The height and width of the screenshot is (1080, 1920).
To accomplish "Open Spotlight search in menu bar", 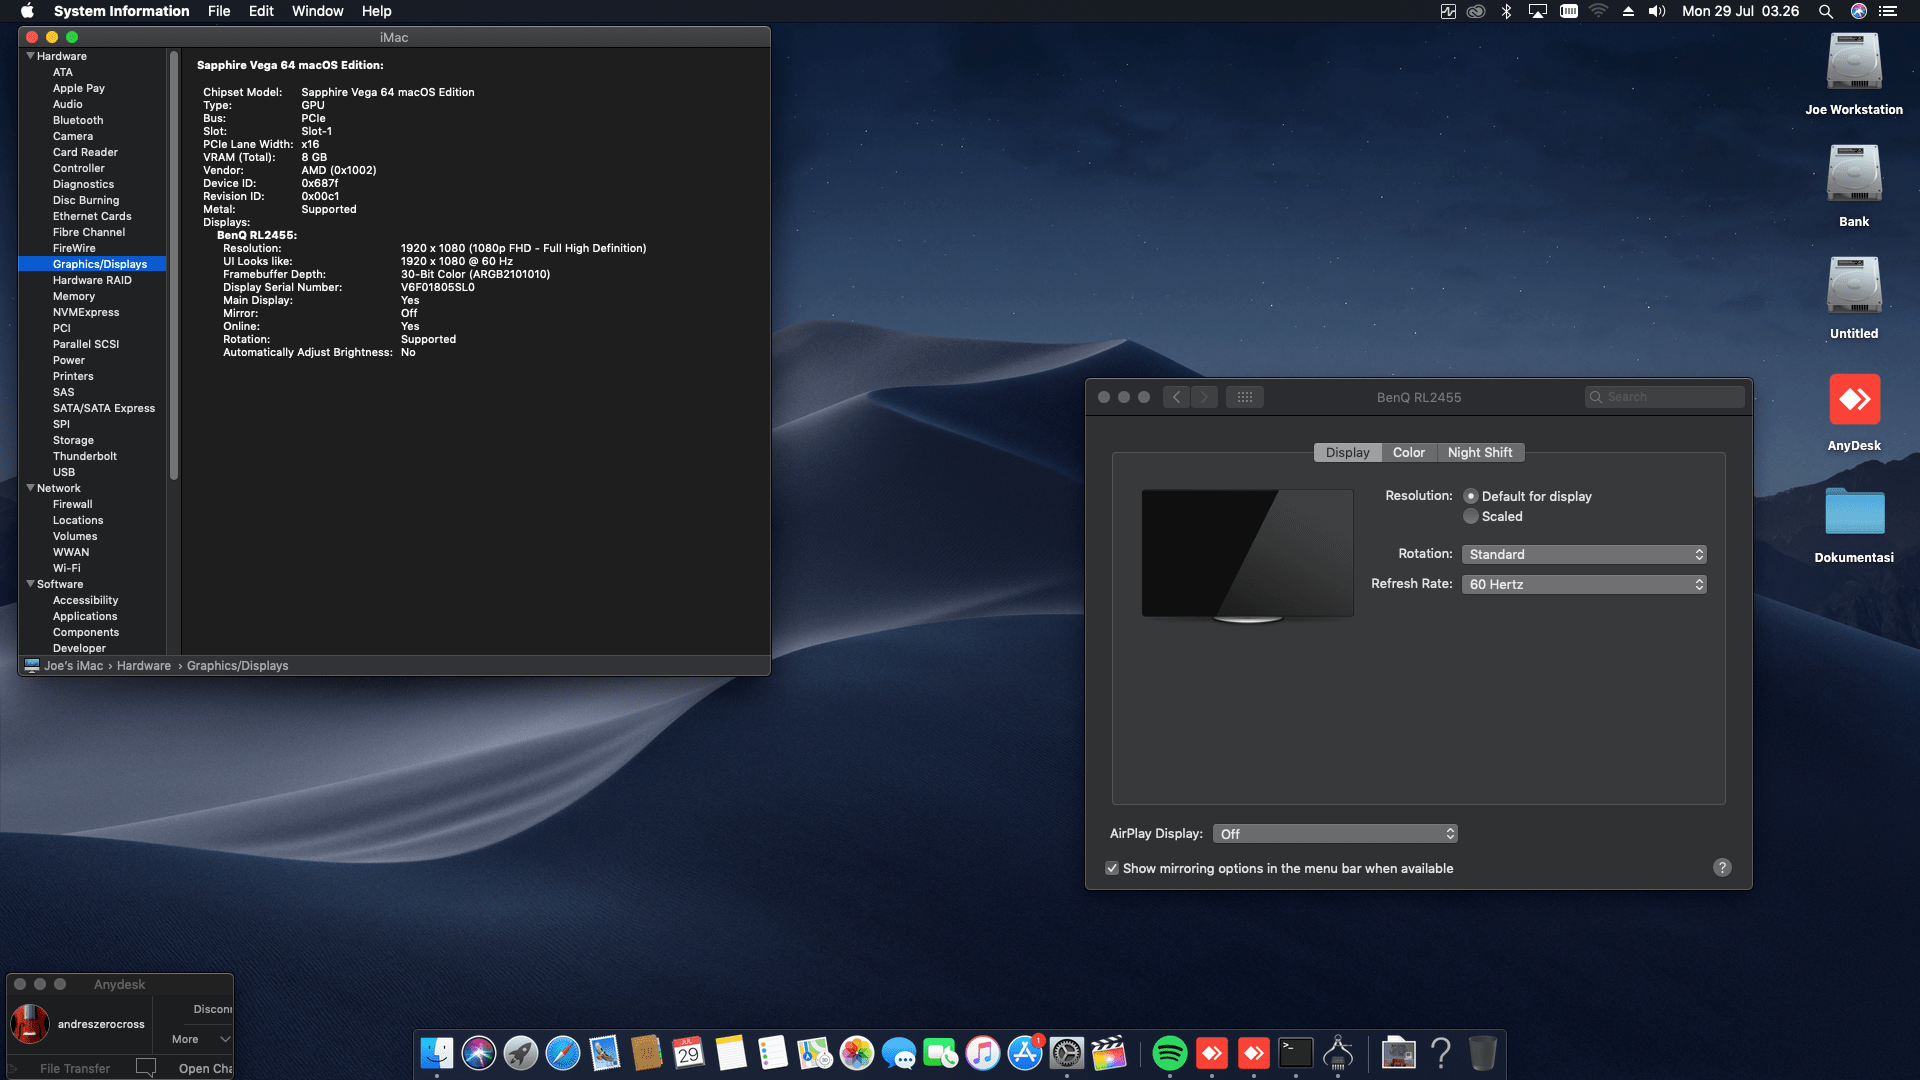I will 1825,11.
